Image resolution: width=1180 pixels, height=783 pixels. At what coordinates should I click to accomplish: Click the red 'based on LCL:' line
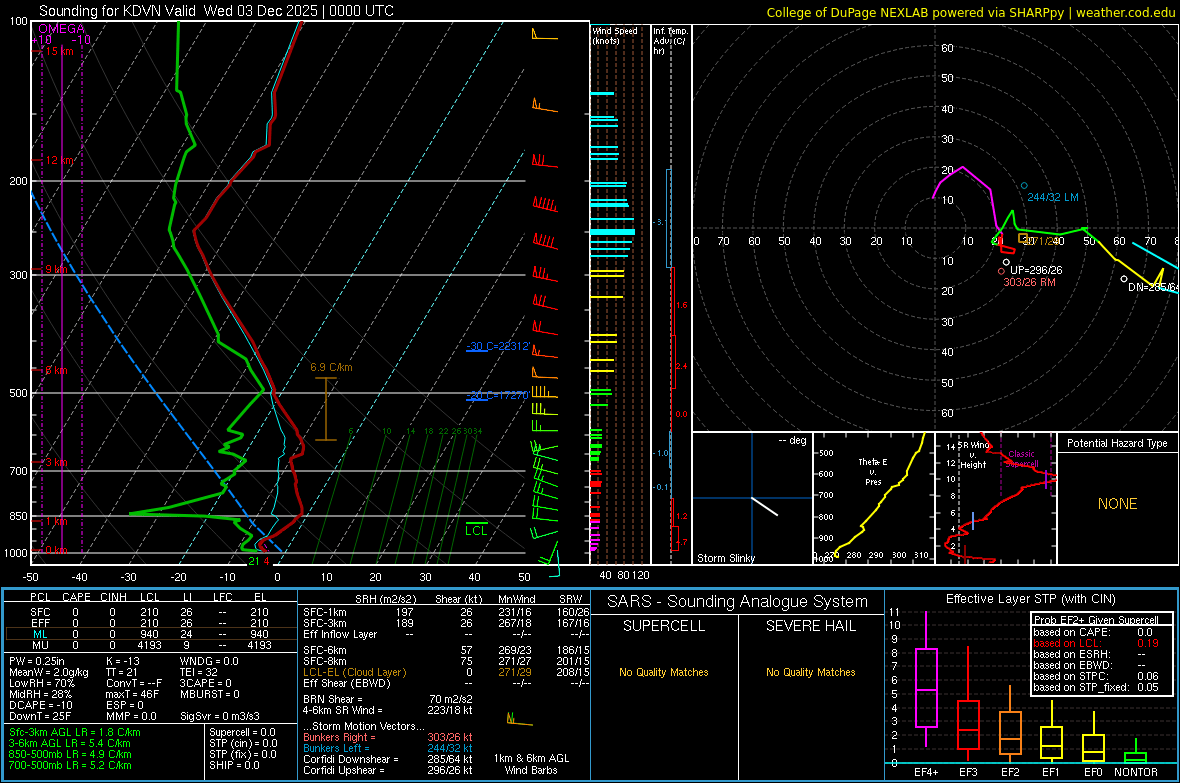1096,643
